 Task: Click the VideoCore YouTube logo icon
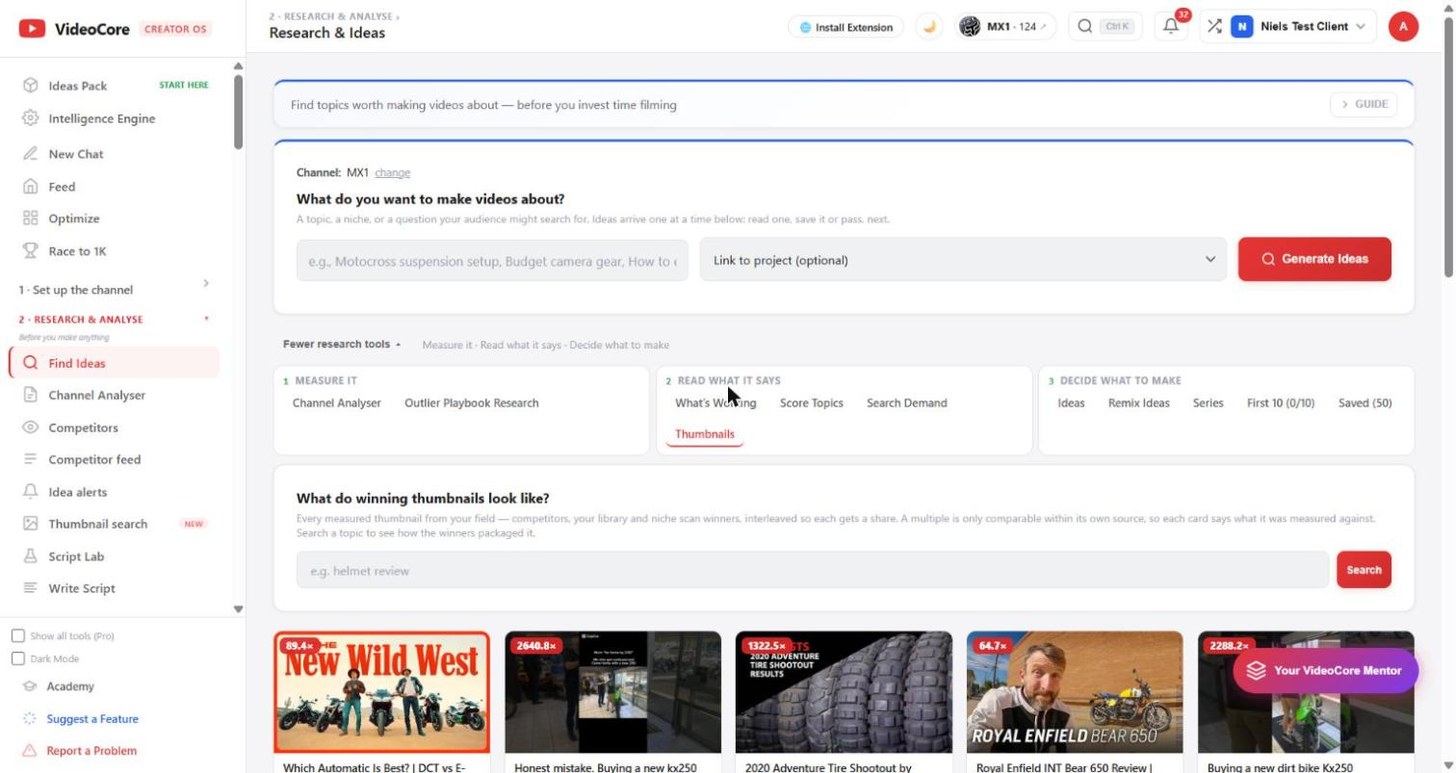coord(32,29)
